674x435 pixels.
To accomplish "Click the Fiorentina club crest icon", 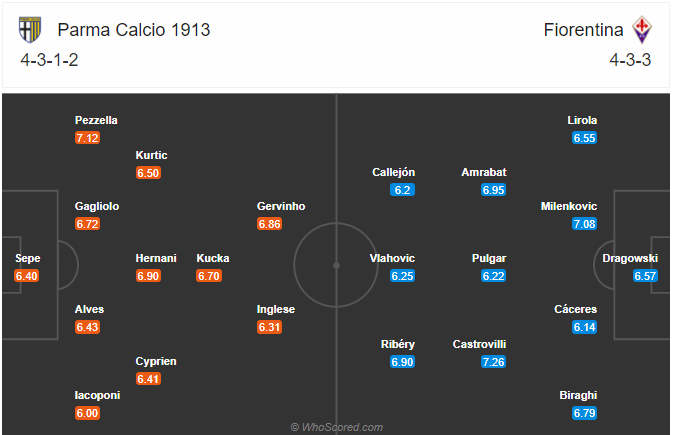I will click(x=642, y=30).
